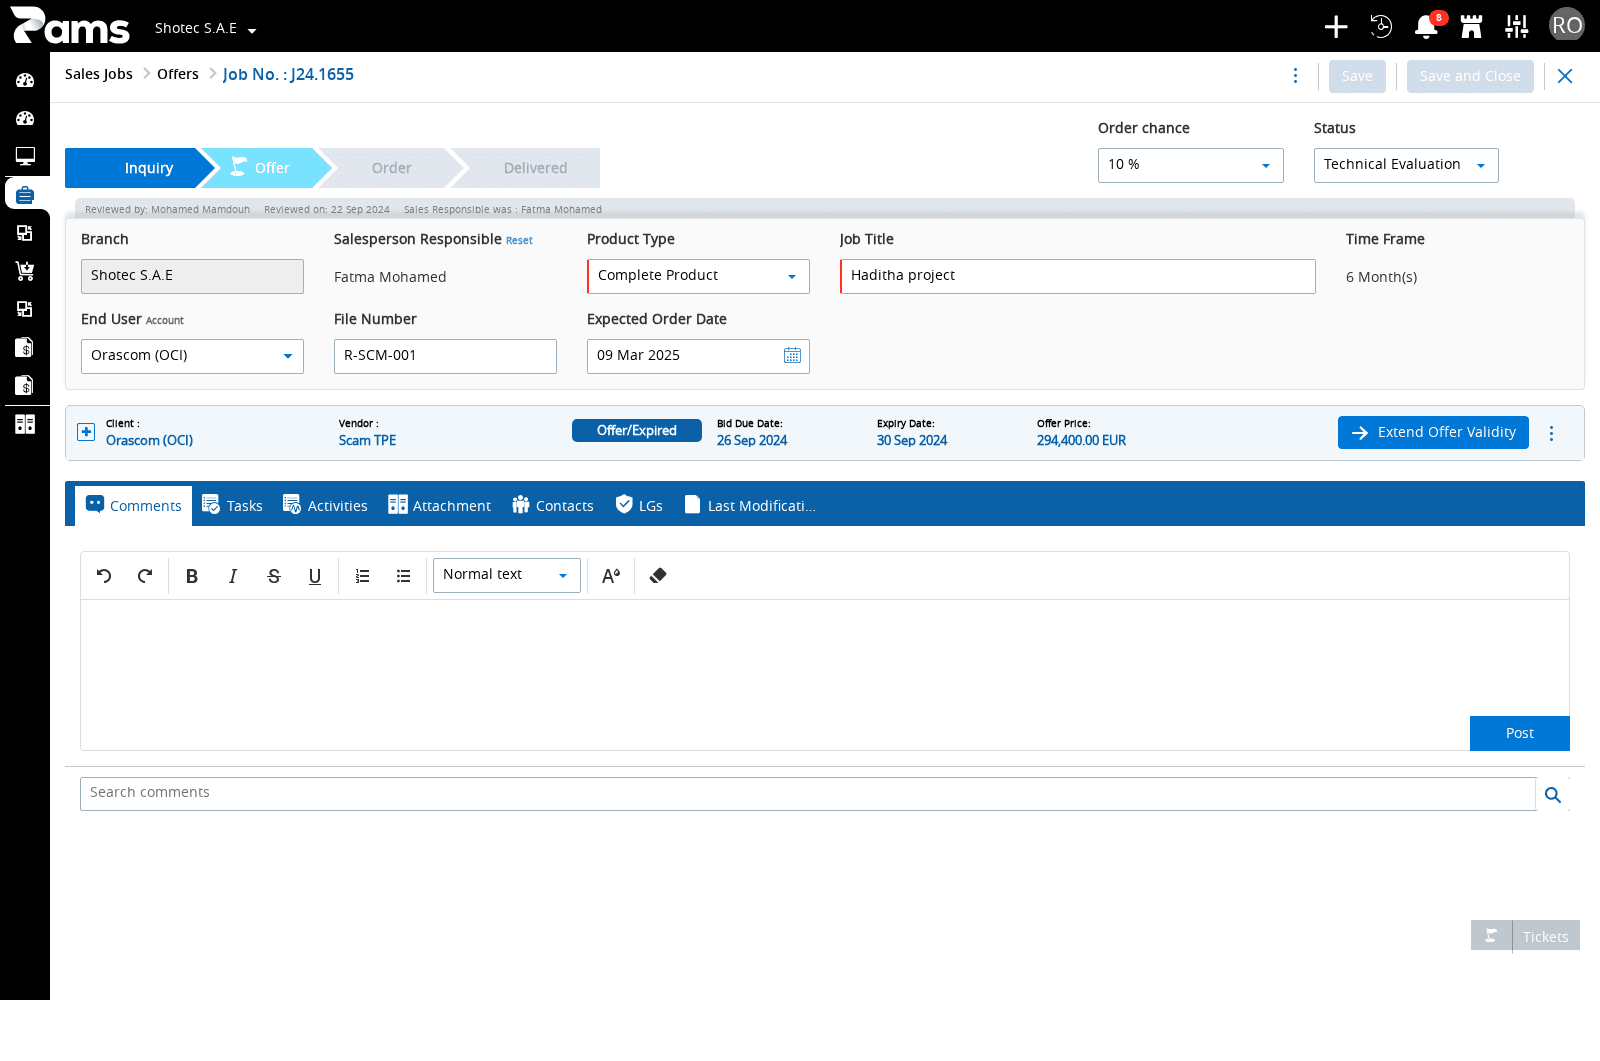Open the second dashboard gauge sidebar icon
The image size is (1600, 1061).
click(x=25, y=118)
